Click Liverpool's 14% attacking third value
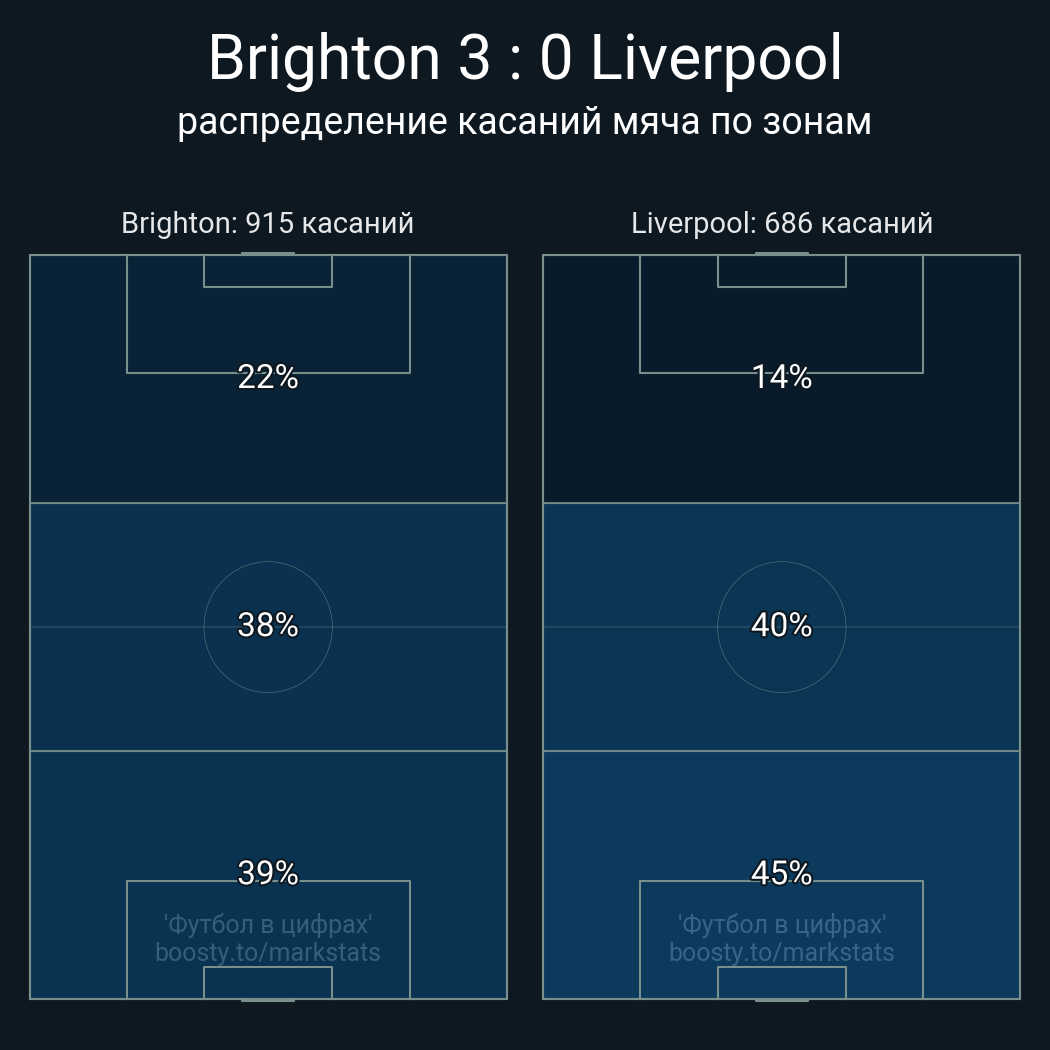This screenshot has height=1050, width=1050. coord(781,377)
